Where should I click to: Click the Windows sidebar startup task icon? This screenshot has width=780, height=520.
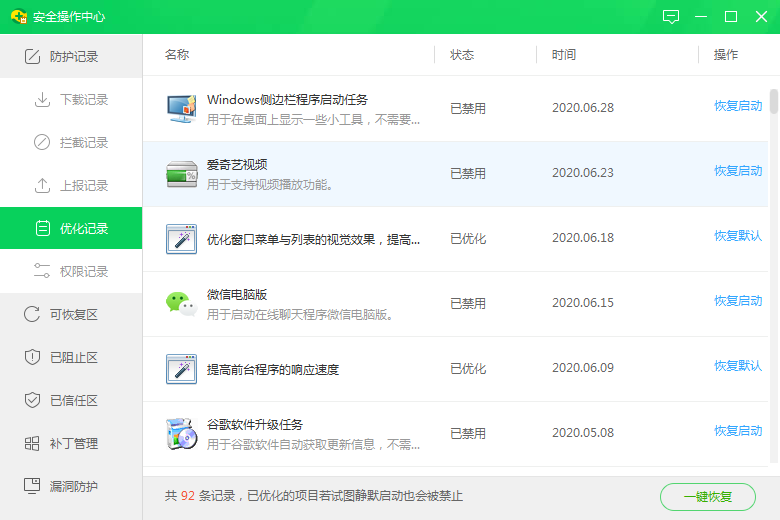181,109
